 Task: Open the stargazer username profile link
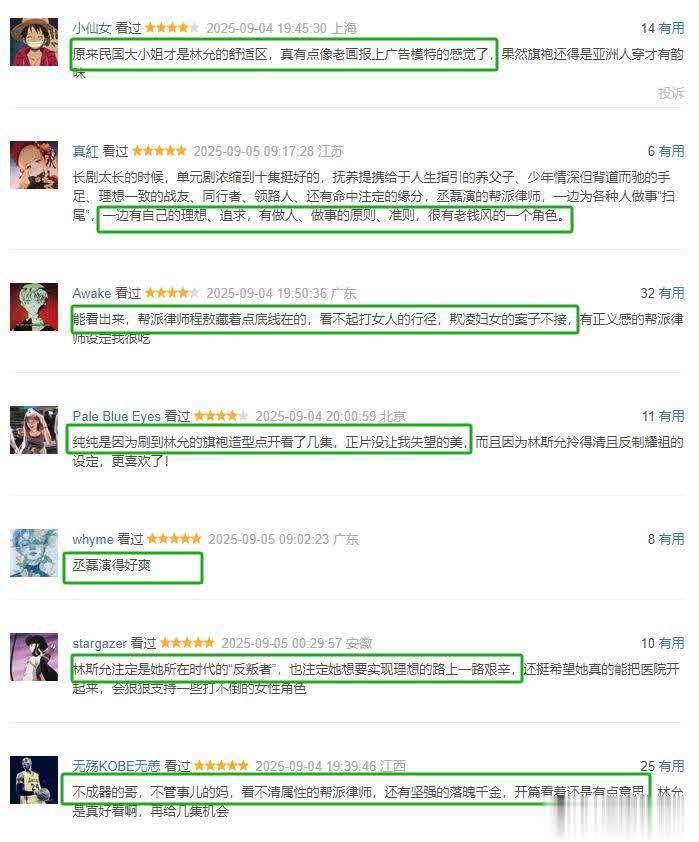(x=99, y=643)
